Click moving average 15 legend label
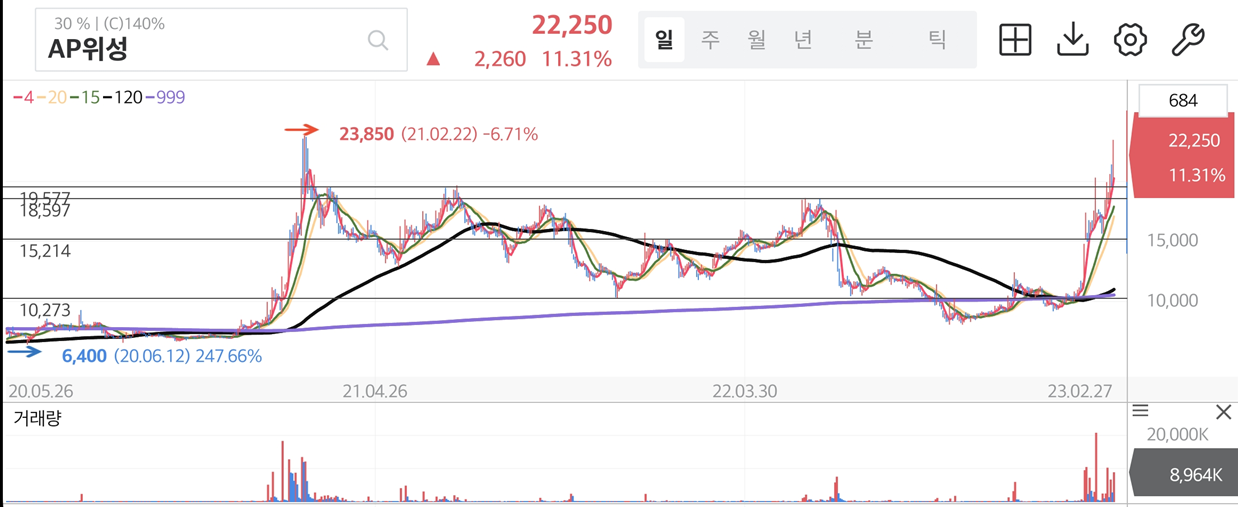Screen dimensions: 1238x507 click(83, 97)
